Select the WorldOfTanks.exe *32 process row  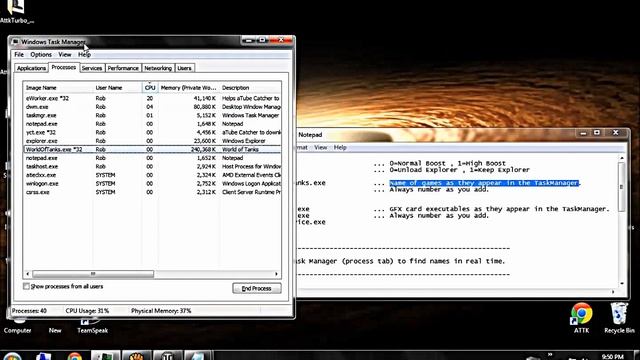click(x=152, y=149)
